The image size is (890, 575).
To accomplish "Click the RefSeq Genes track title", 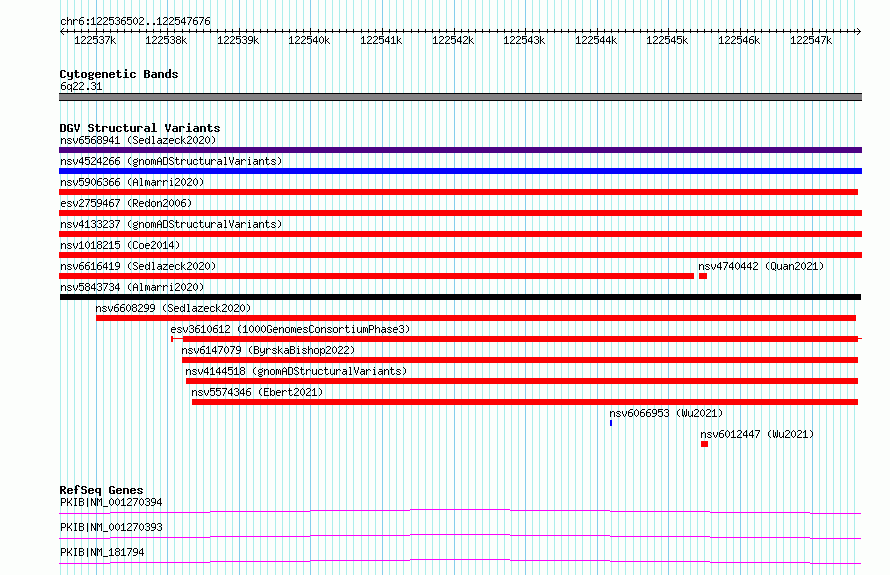I will (x=101, y=490).
